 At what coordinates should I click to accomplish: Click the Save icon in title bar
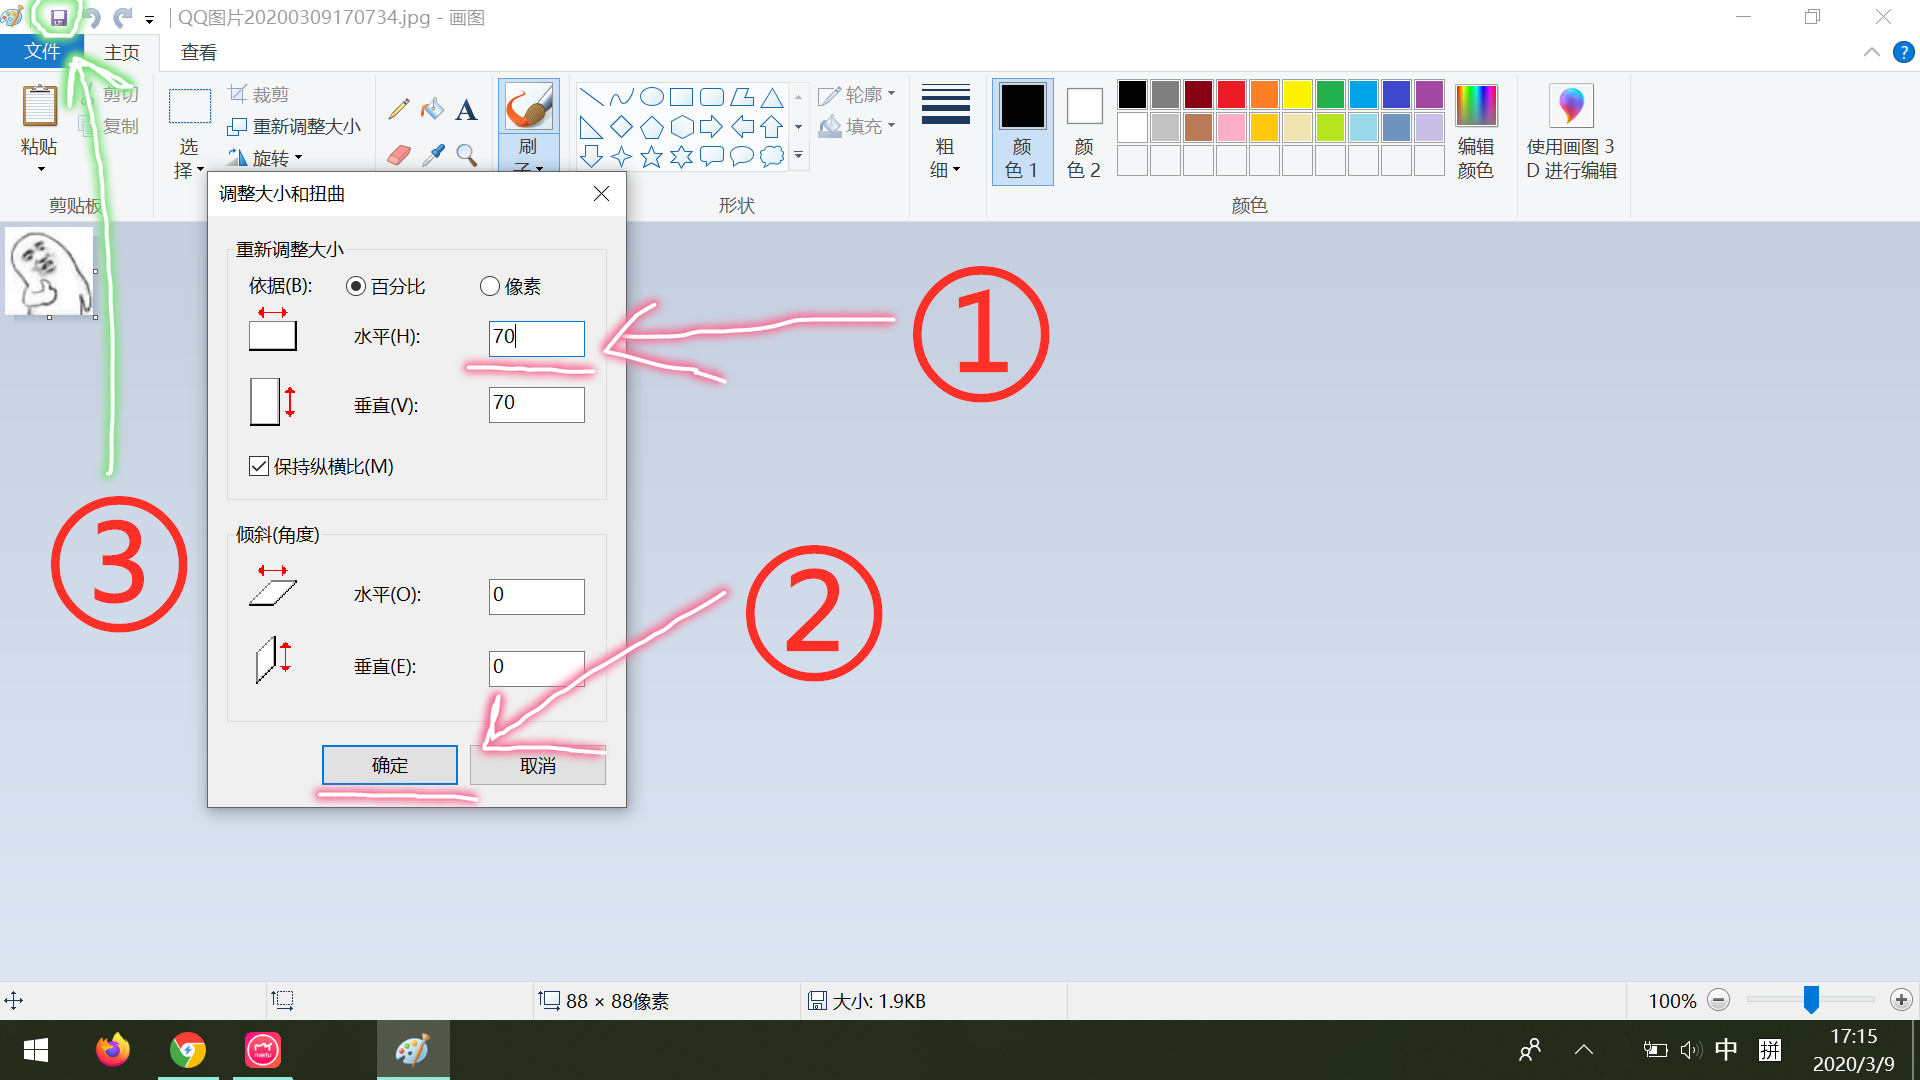(x=59, y=18)
